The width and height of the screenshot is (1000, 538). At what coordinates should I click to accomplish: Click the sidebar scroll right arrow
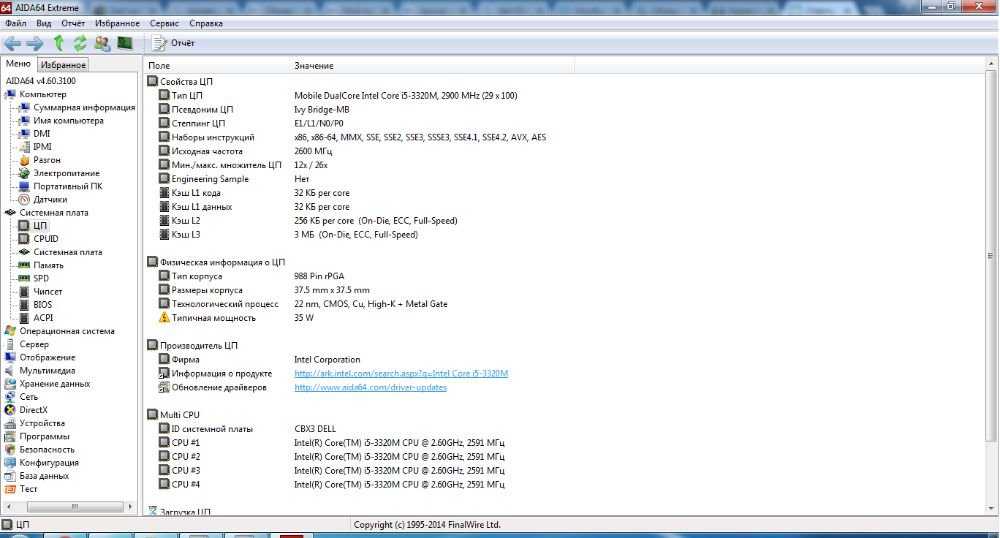point(130,507)
